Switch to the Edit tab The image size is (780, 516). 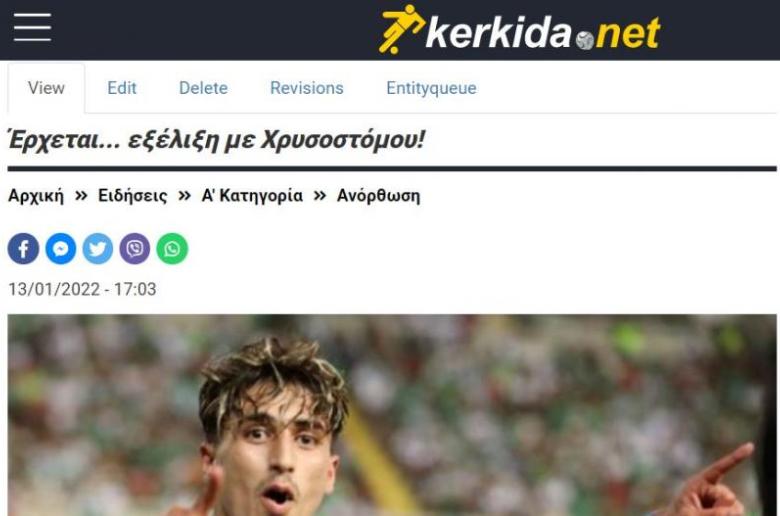coord(122,88)
